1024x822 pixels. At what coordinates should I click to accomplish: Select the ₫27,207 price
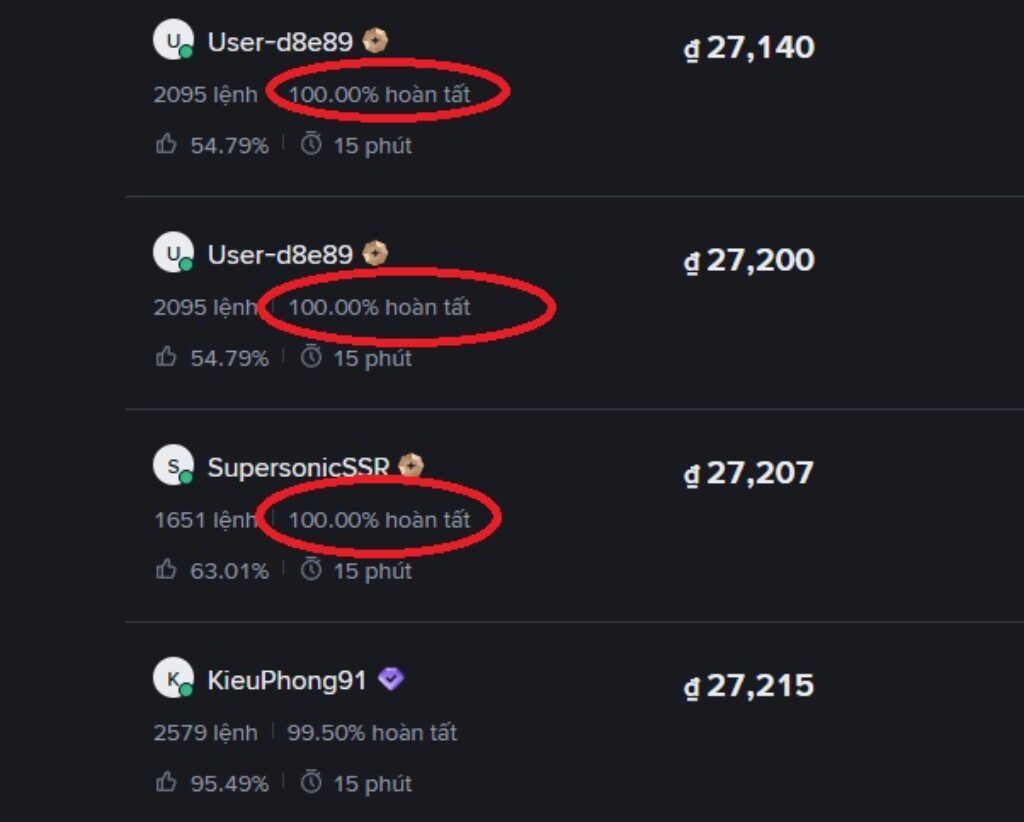point(749,473)
